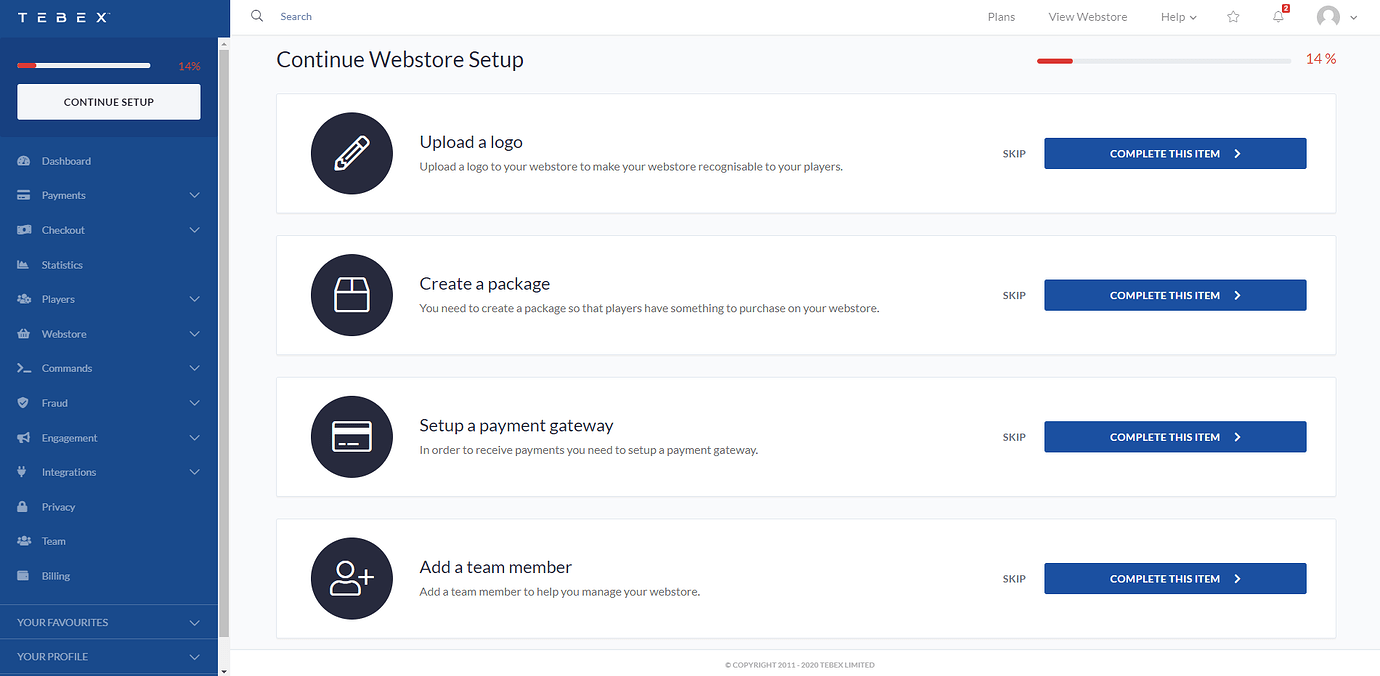Skip the Upload a logo step

(1014, 154)
